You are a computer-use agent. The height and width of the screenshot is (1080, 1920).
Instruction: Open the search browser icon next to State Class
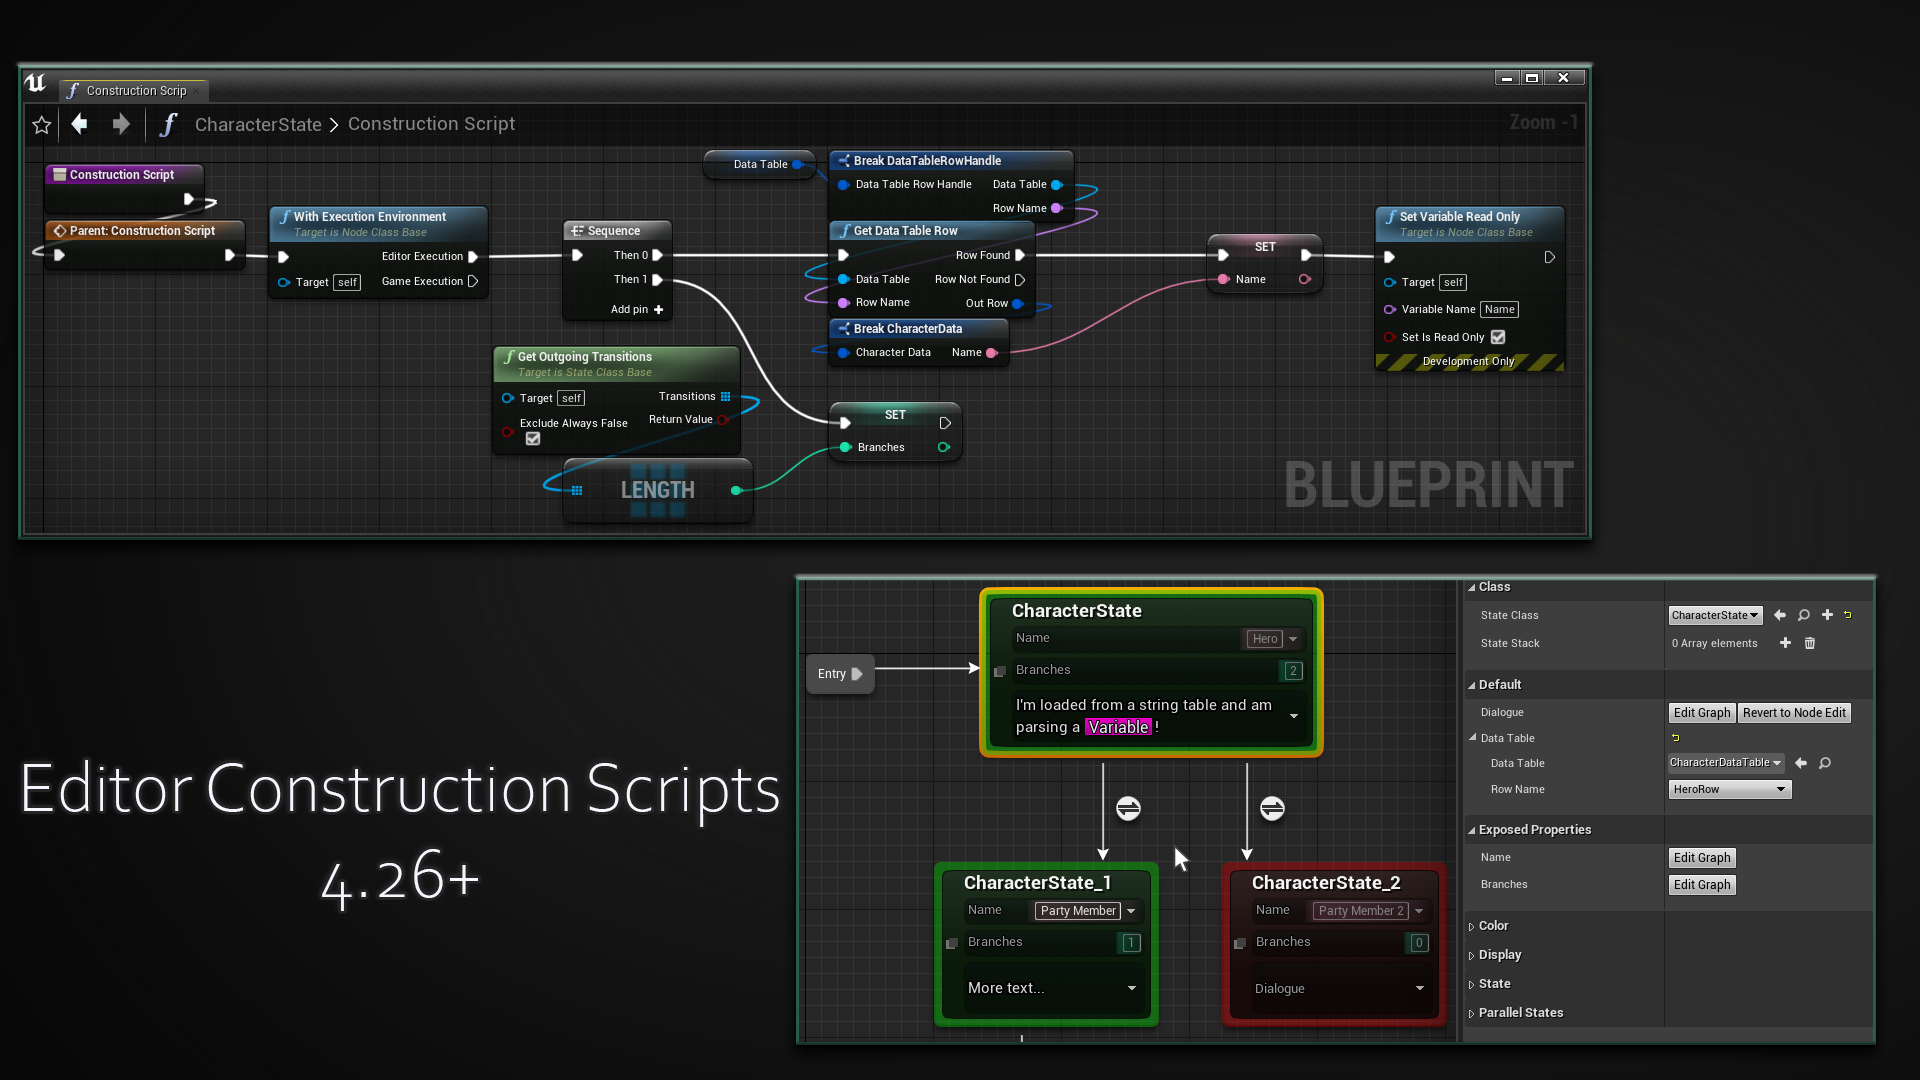1804,615
